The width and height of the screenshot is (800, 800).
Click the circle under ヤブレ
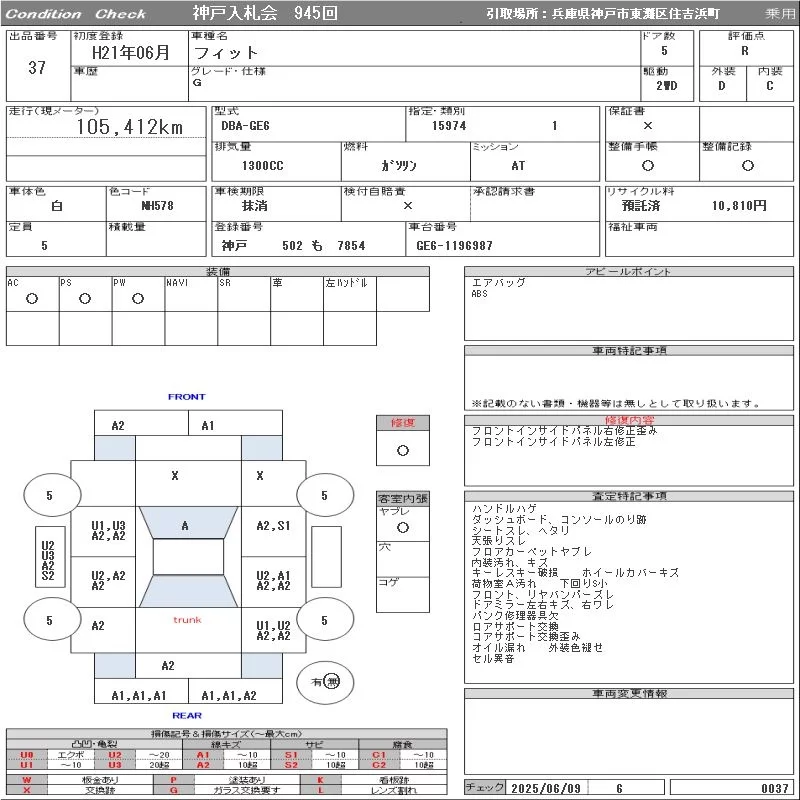pyautogui.click(x=403, y=528)
